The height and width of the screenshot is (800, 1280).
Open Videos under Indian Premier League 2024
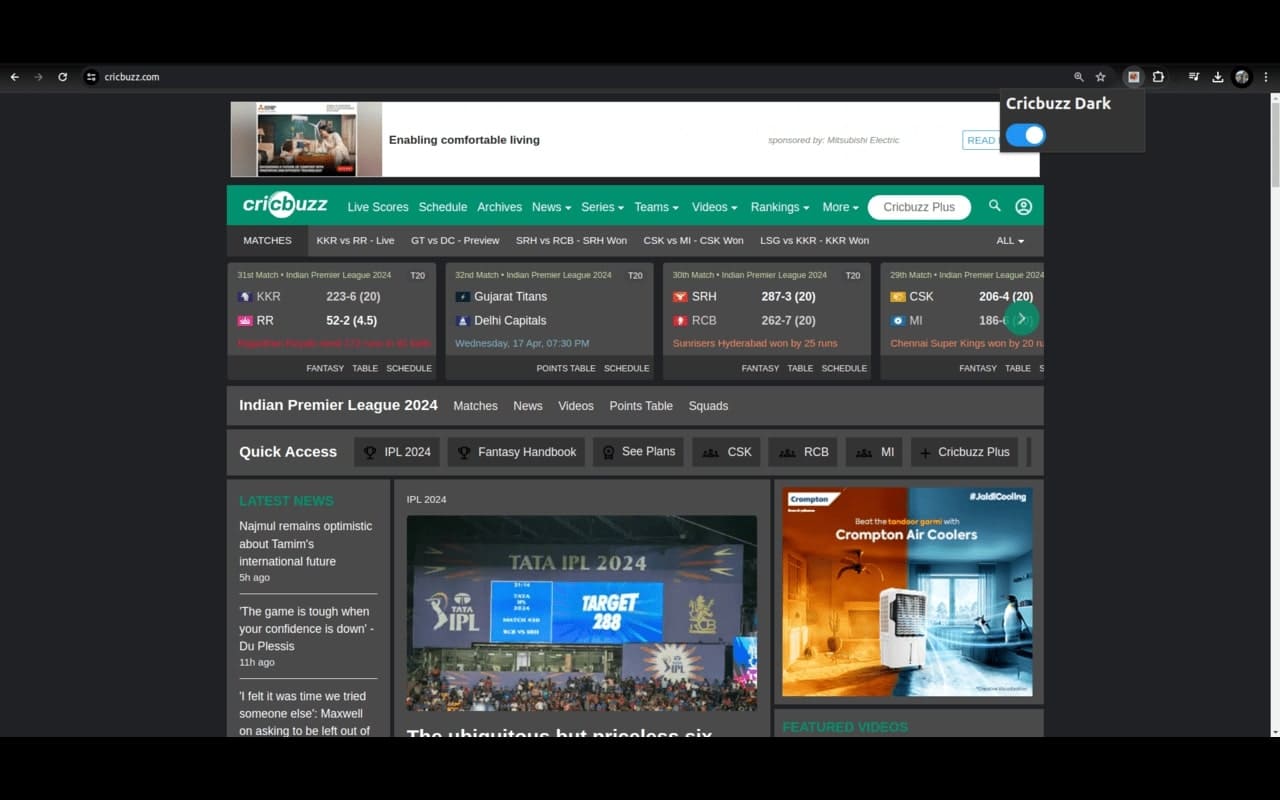[x=576, y=406]
